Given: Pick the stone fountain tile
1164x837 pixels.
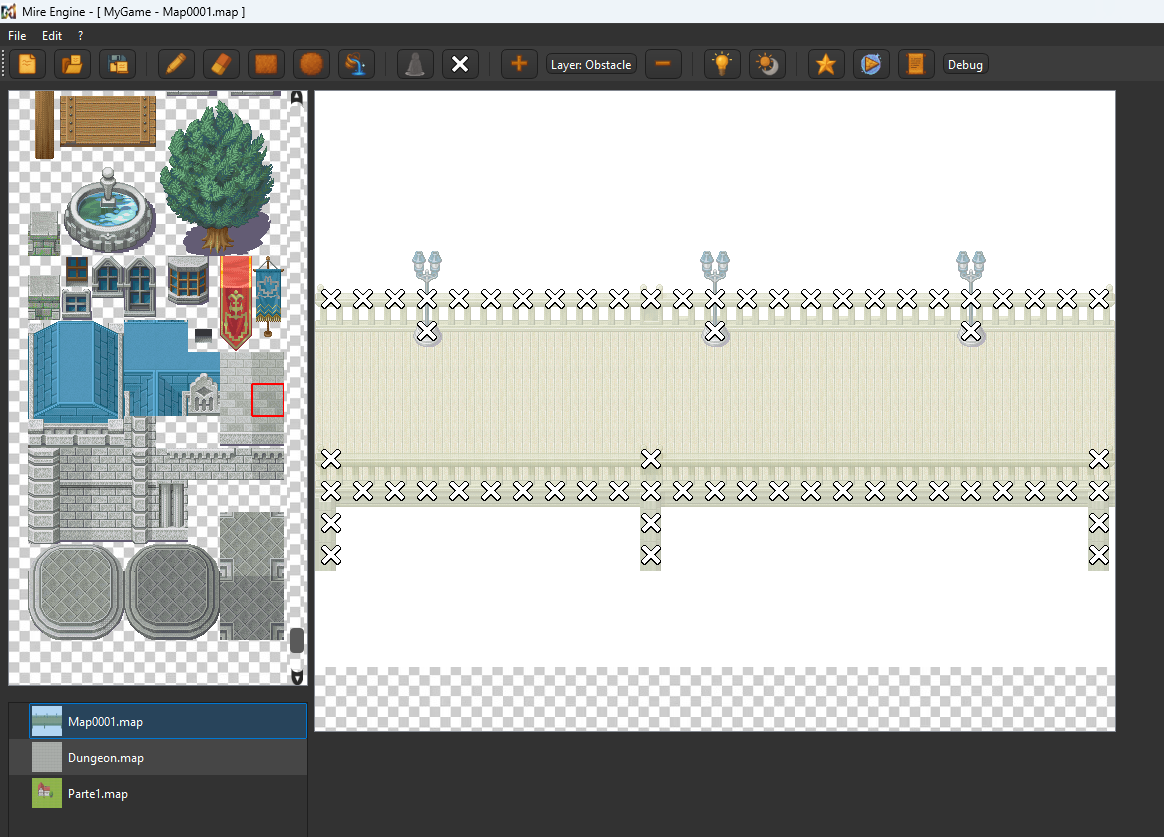Looking at the screenshot, I should 109,210.
